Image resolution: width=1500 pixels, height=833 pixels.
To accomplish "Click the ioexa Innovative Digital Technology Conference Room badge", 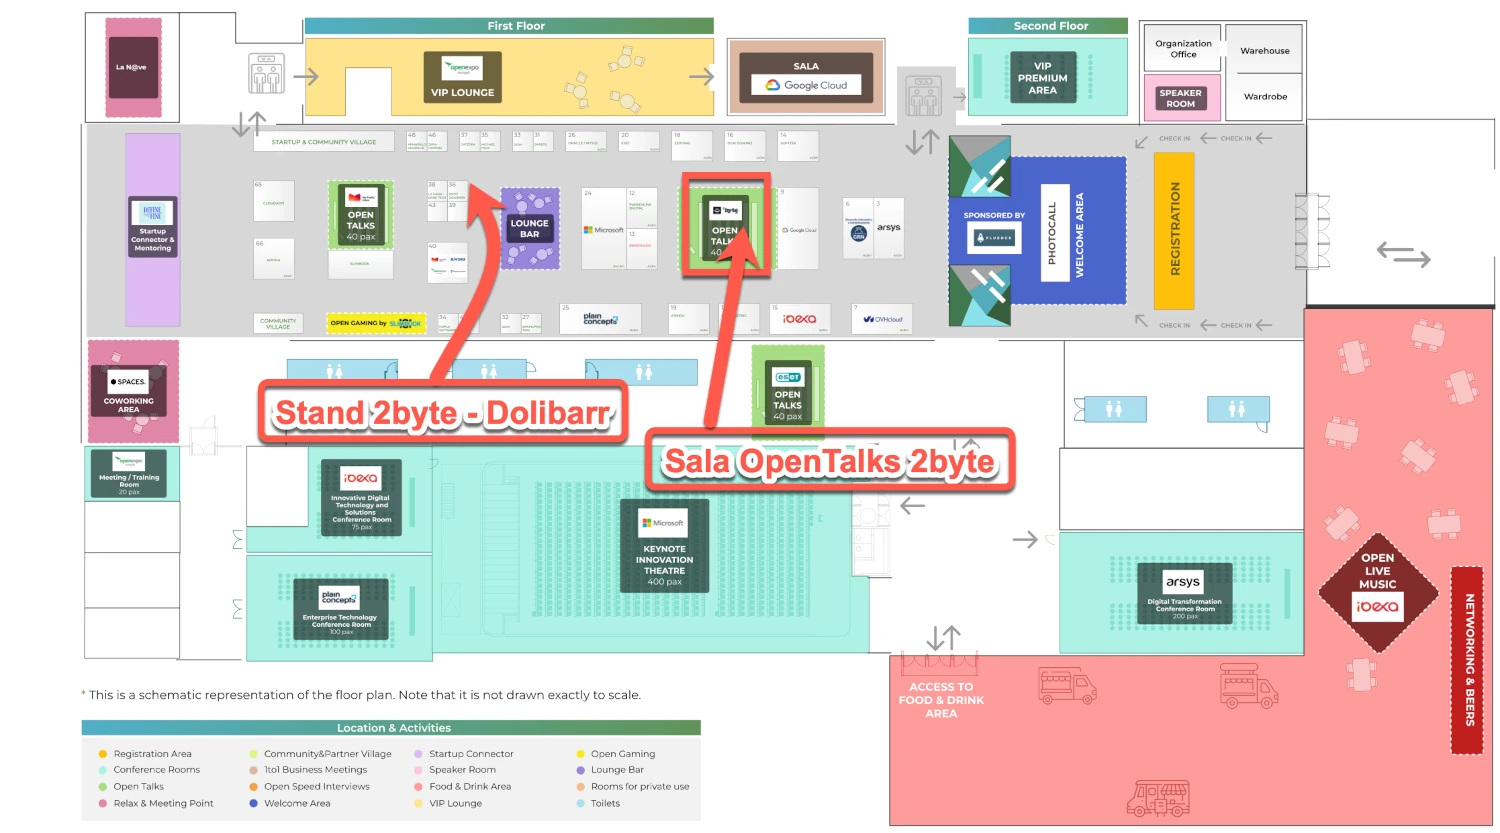I will [360, 498].
